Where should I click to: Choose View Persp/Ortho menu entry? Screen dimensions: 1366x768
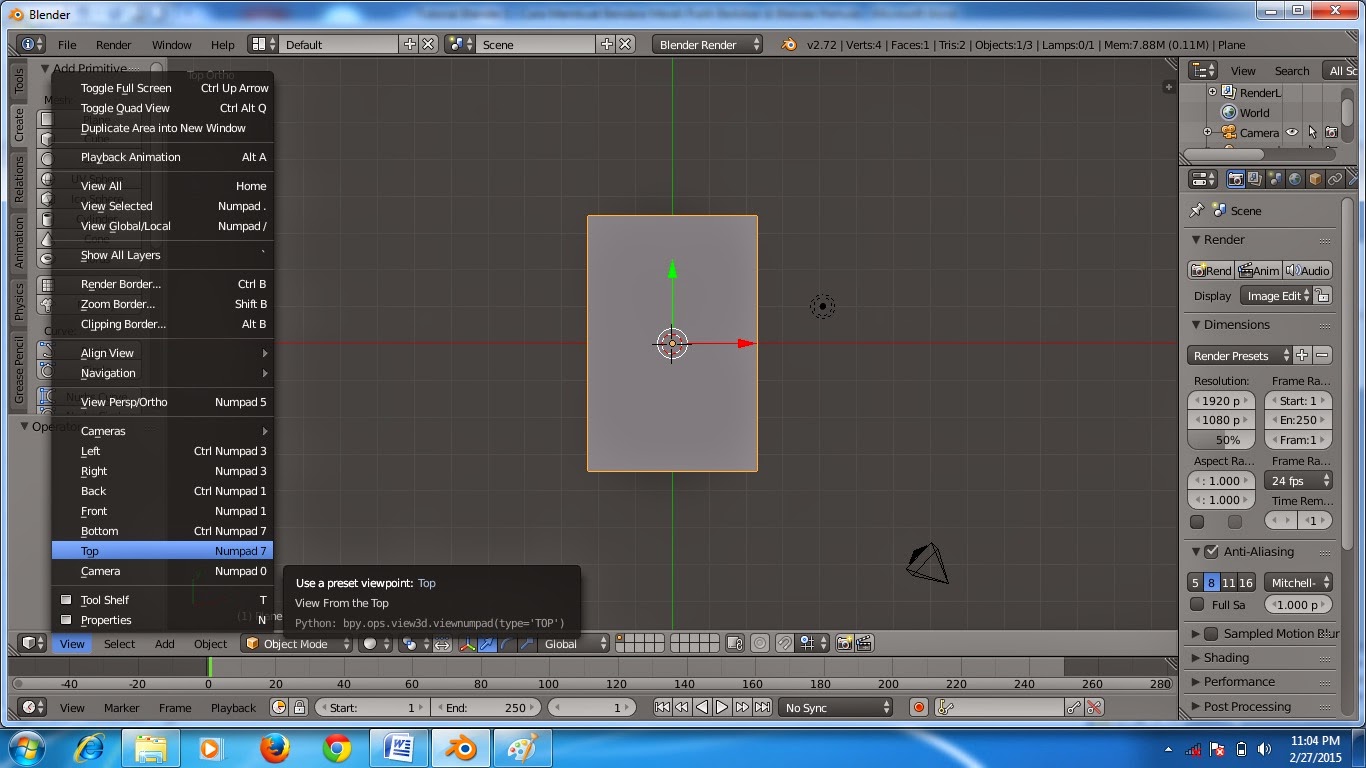pyautogui.click(x=162, y=402)
